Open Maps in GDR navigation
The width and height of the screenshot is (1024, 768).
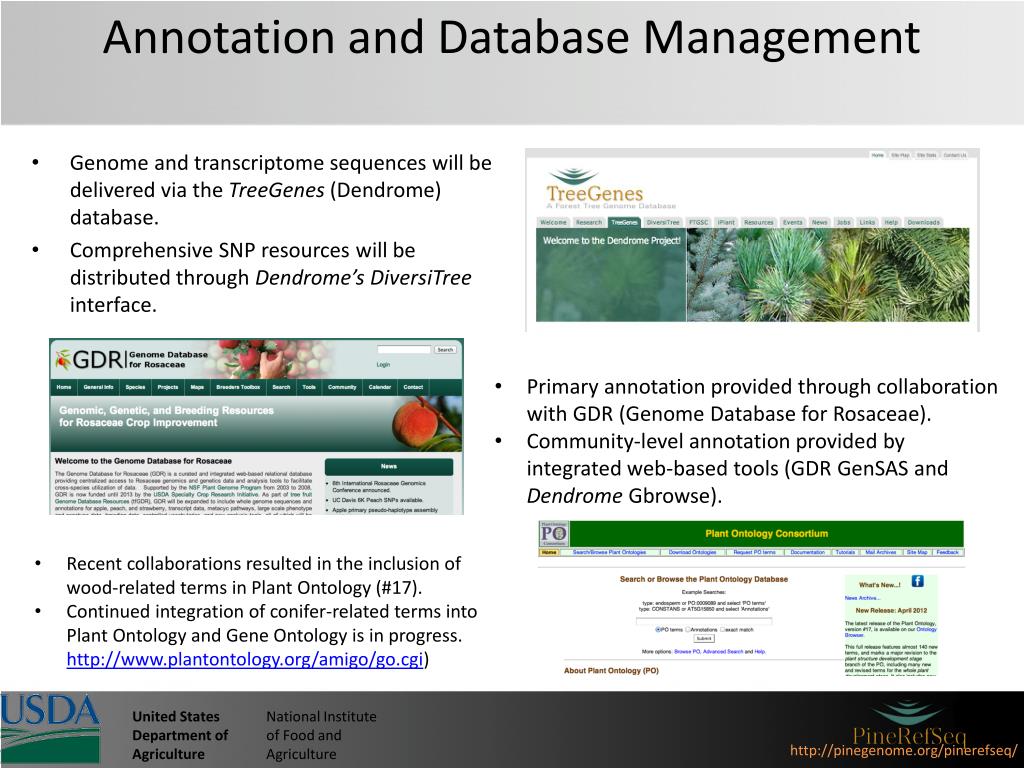197,387
